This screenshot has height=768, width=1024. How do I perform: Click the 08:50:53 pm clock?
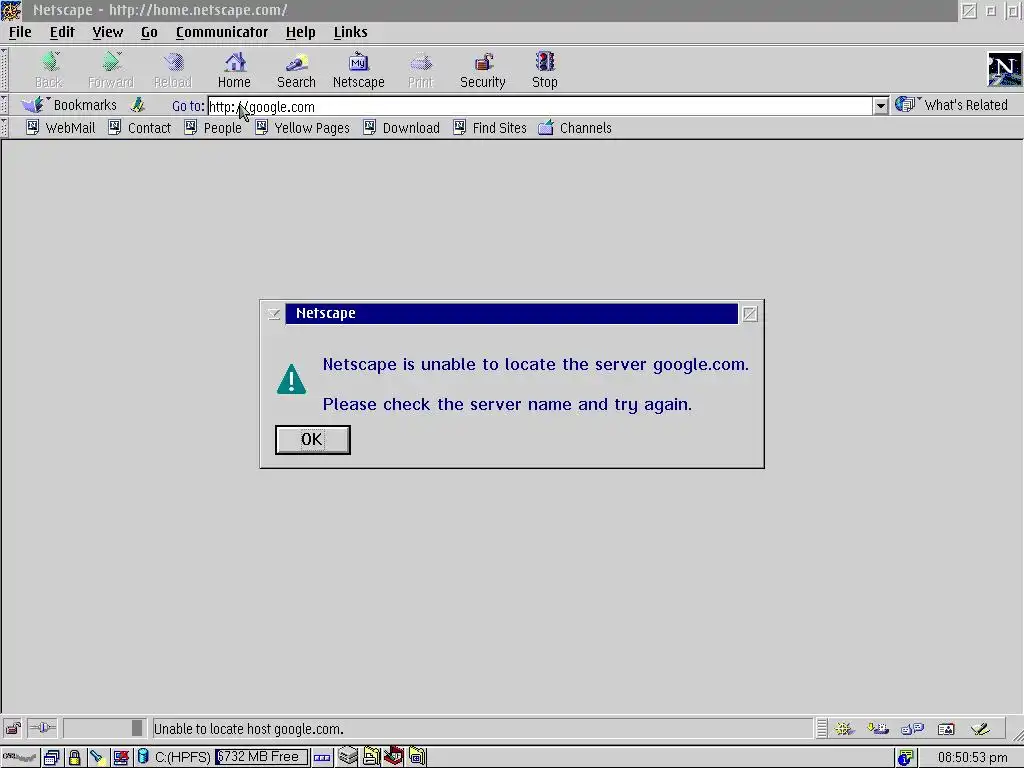(973, 758)
